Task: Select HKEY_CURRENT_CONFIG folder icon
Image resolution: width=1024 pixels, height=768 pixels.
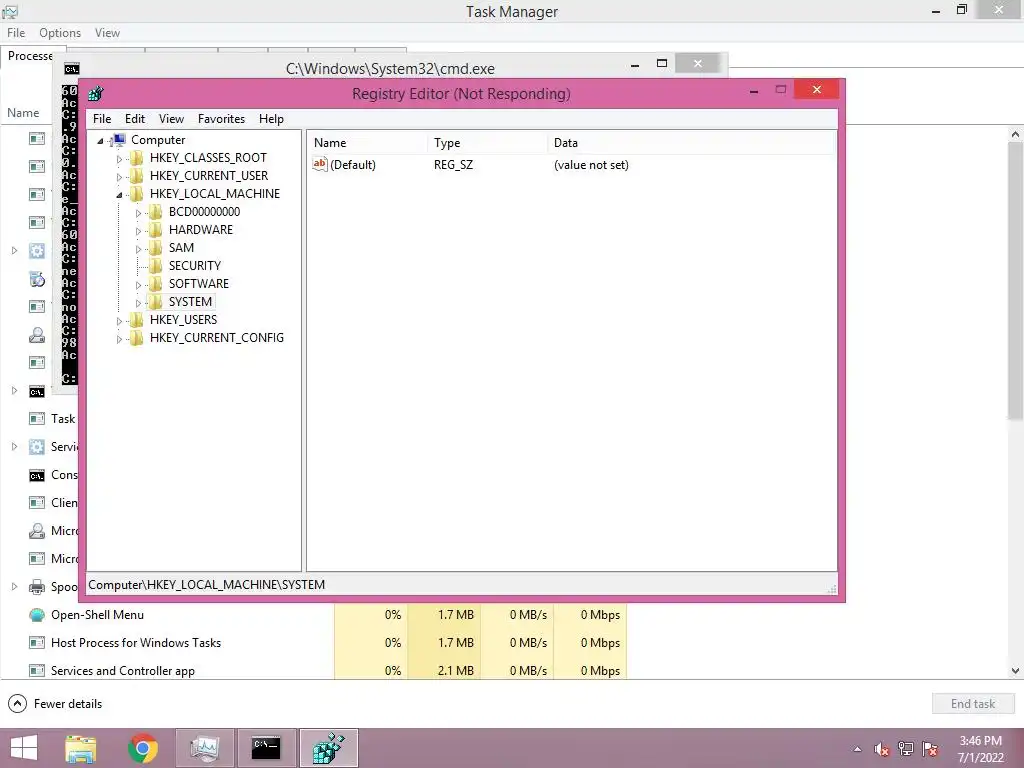Action: [x=136, y=338]
